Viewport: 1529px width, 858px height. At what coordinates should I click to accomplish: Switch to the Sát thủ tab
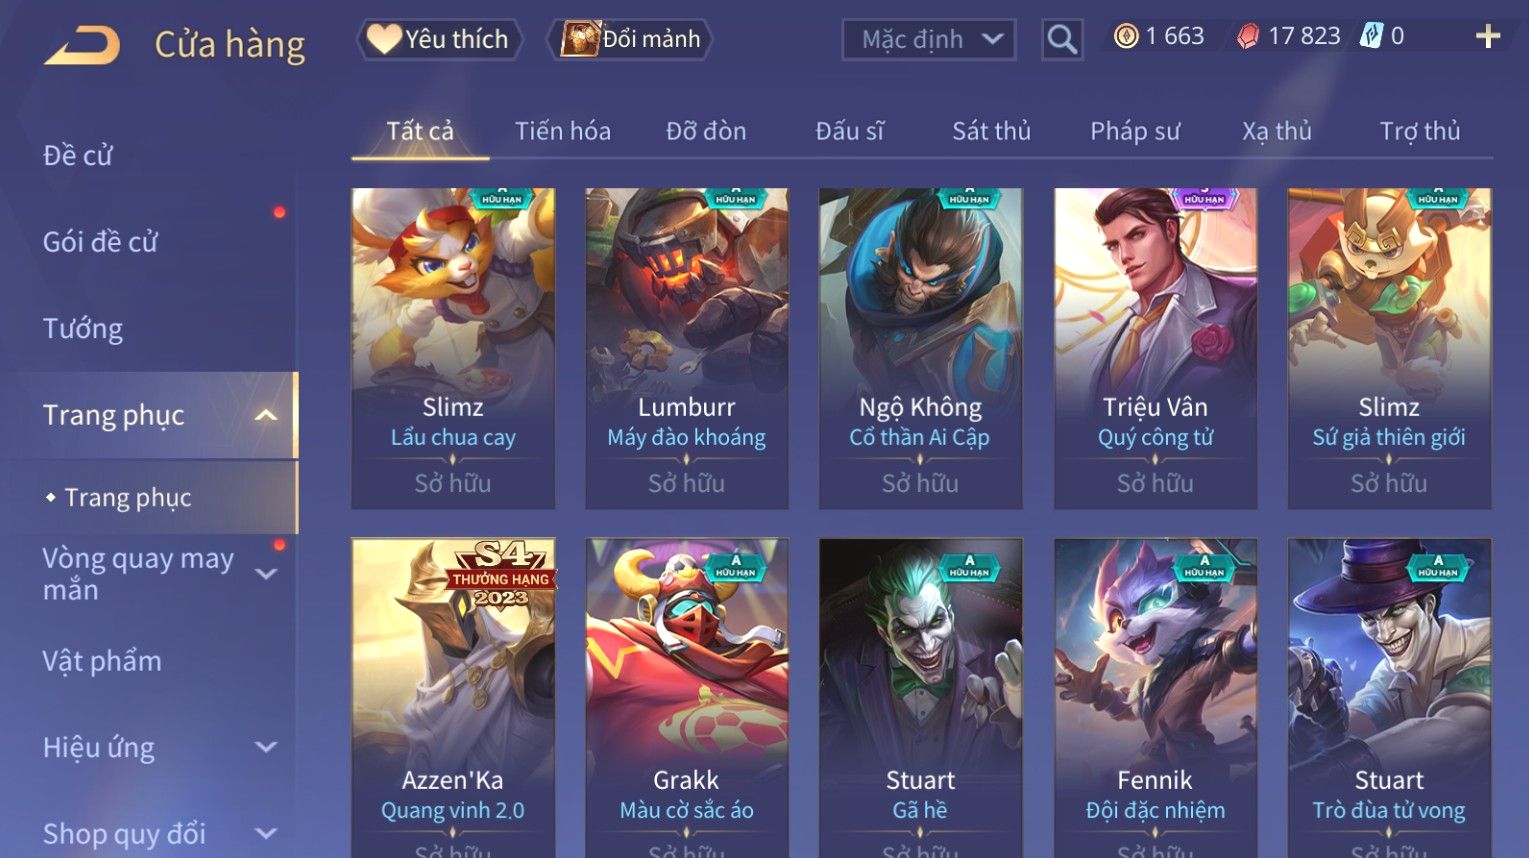point(991,131)
